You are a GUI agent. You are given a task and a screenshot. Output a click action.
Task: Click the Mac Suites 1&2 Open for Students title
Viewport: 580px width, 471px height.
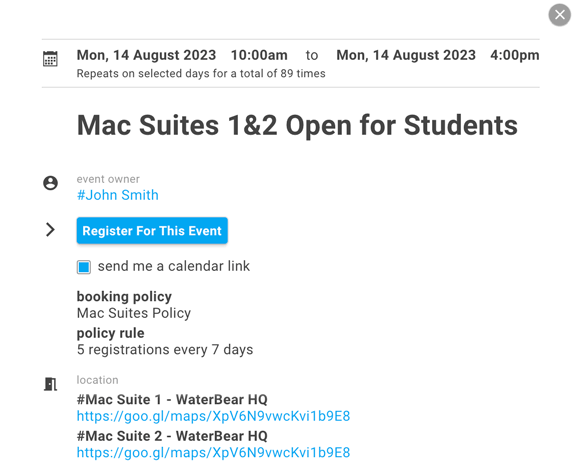[x=297, y=125]
